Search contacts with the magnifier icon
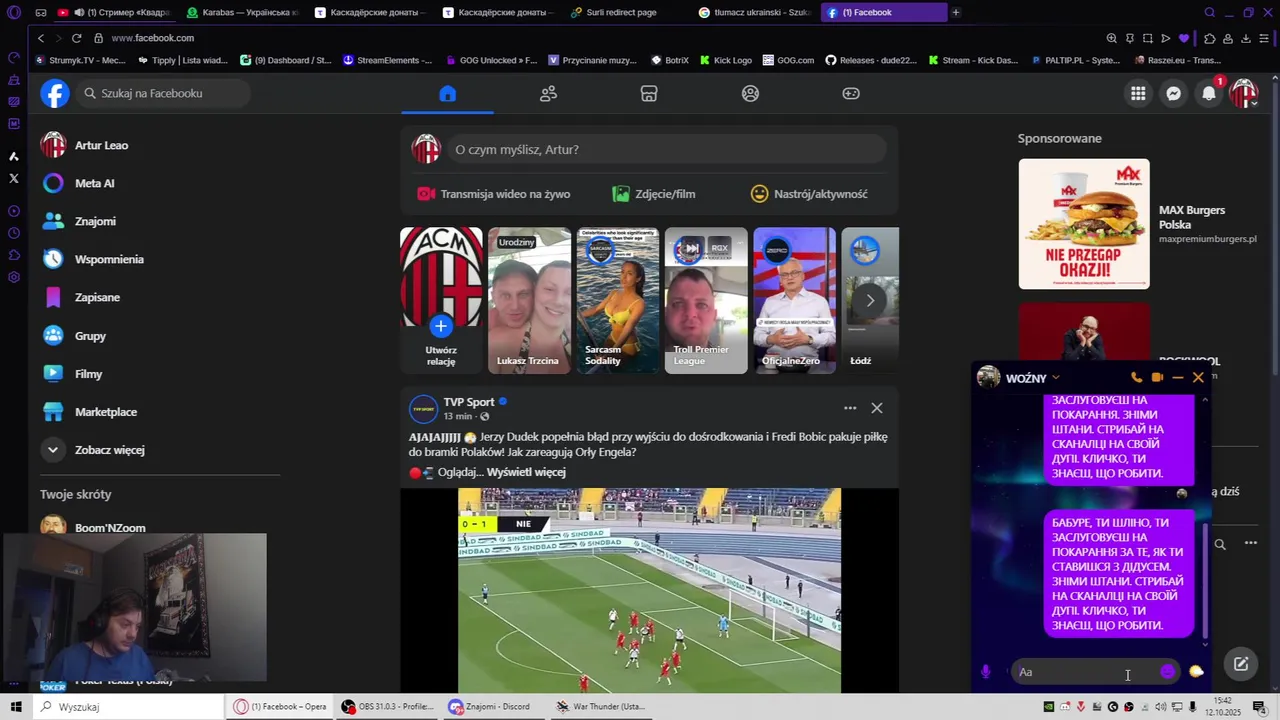 coord(1220,544)
